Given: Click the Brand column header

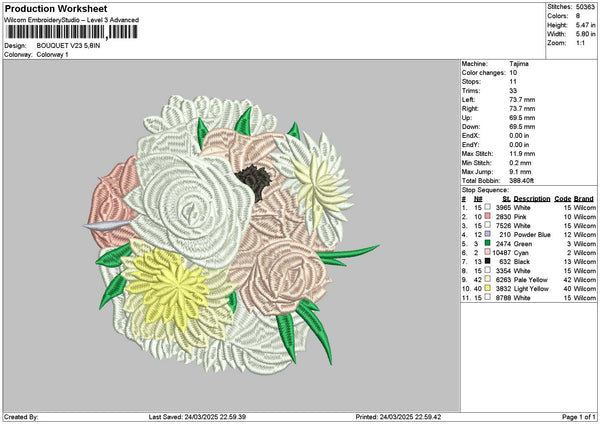Looking at the screenshot, I should 584,199.
